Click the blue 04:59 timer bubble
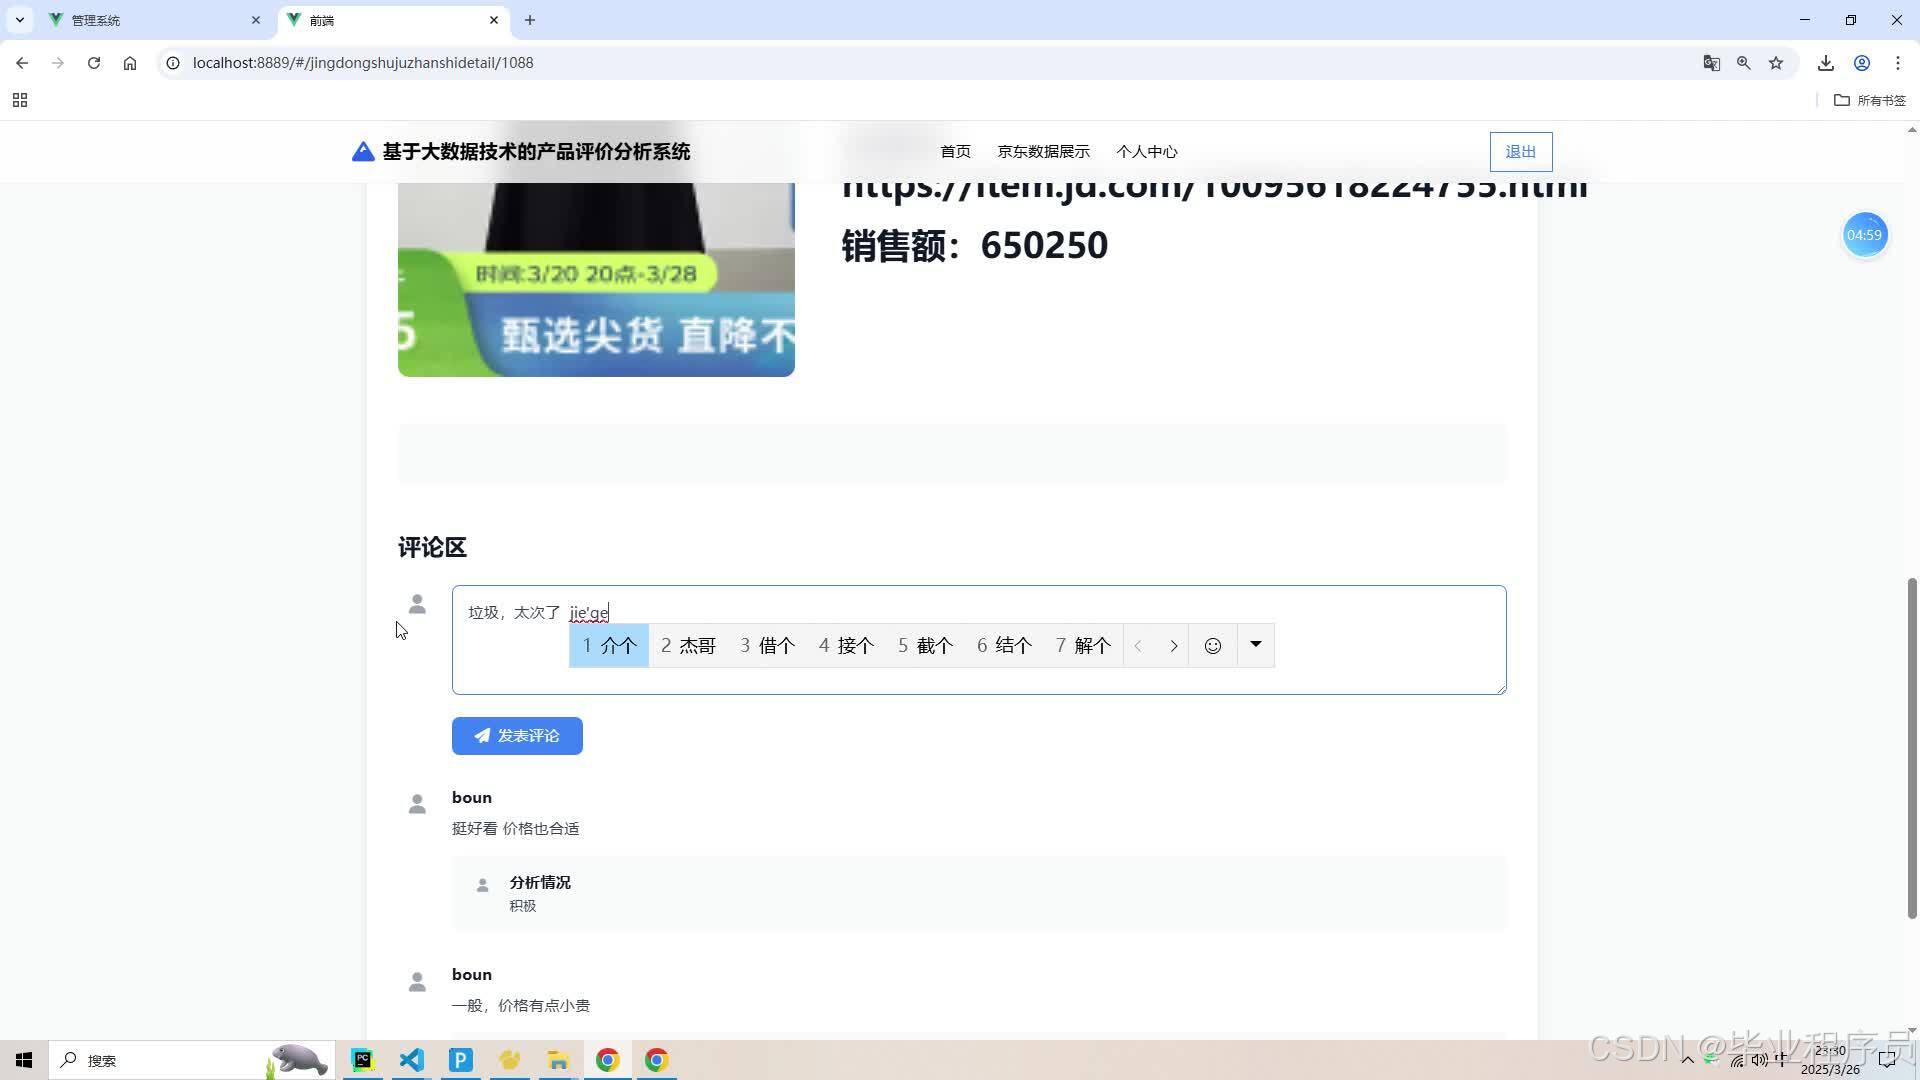This screenshot has height=1080, width=1920. coord(1864,235)
